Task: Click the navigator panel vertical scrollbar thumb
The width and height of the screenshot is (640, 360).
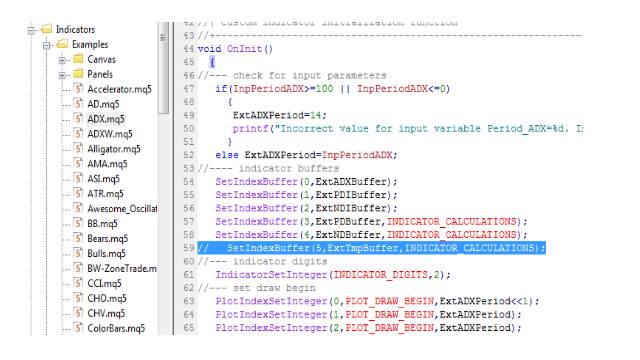Action: (163, 68)
